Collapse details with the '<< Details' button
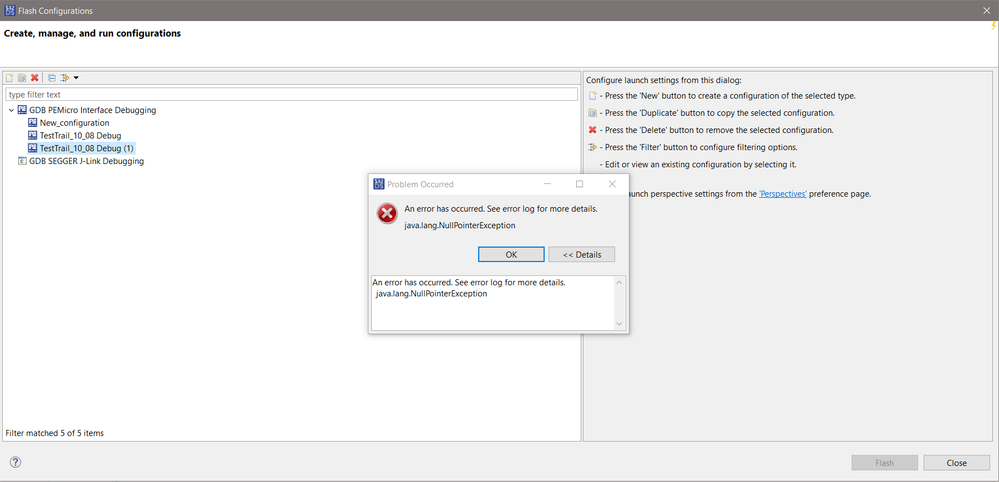999x482 pixels. [582, 254]
